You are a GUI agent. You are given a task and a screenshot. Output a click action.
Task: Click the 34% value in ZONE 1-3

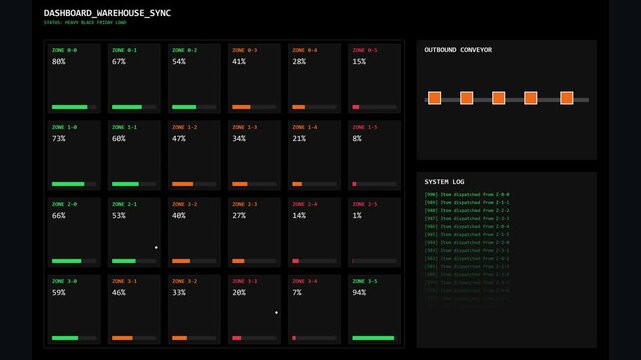click(x=239, y=139)
